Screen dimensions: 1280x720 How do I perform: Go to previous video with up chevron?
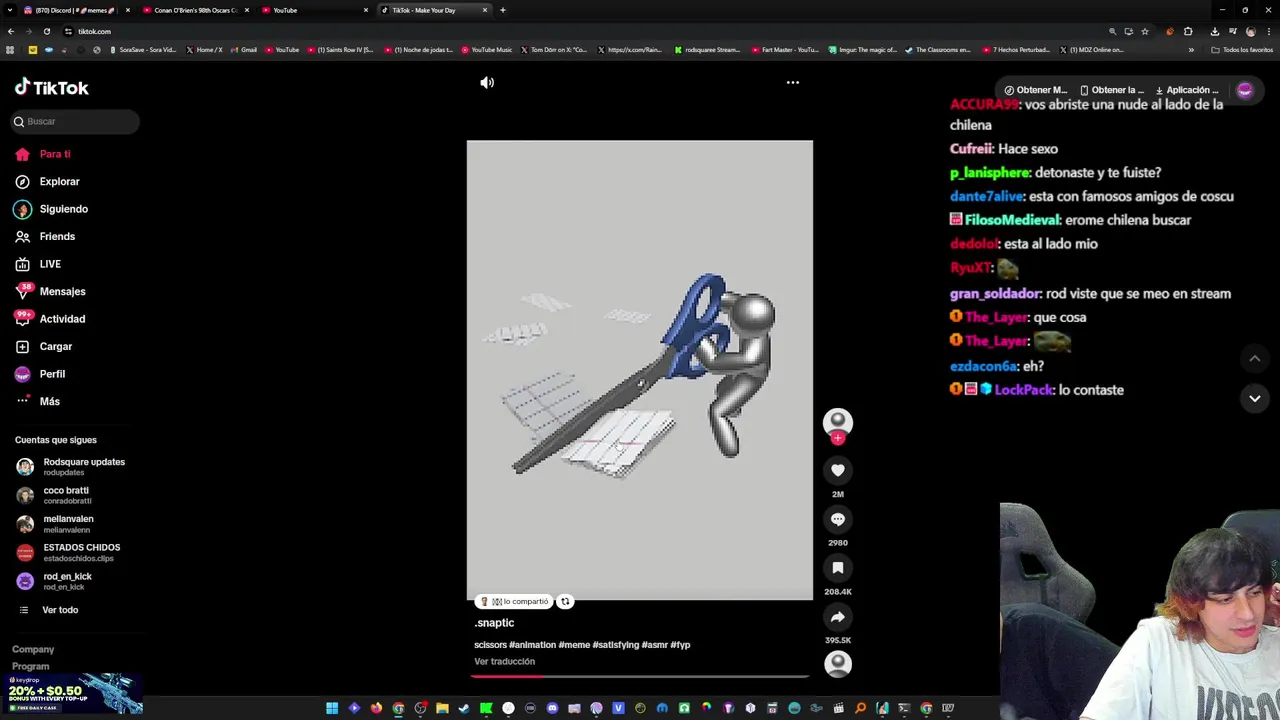coord(1254,358)
